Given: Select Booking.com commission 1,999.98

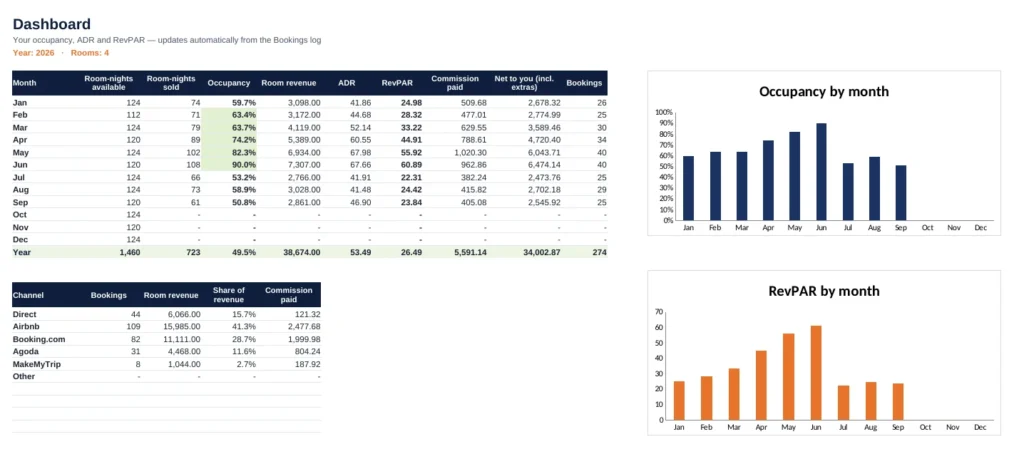Looking at the screenshot, I should coord(302,339).
